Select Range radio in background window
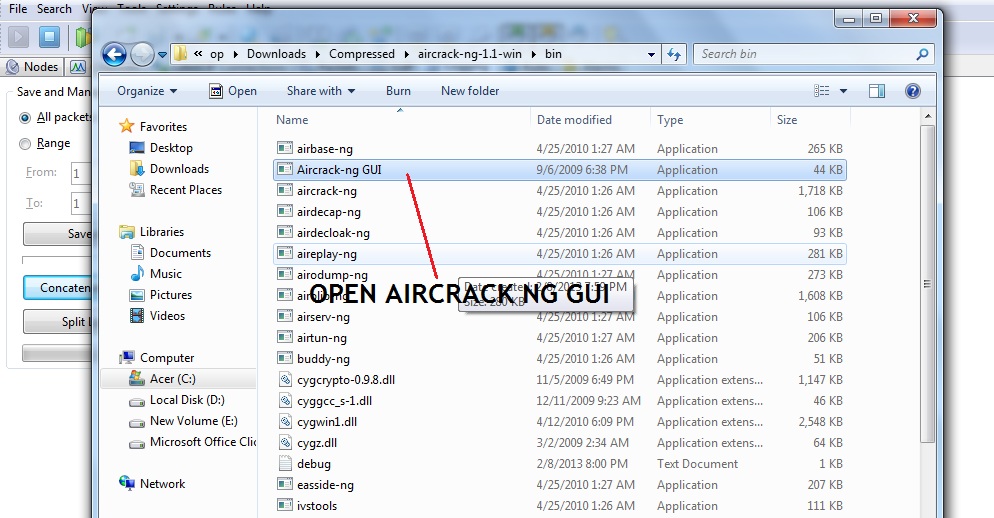The width and height of the screenshot is (994, 518). pyautogui.click(x=25, y=144)
